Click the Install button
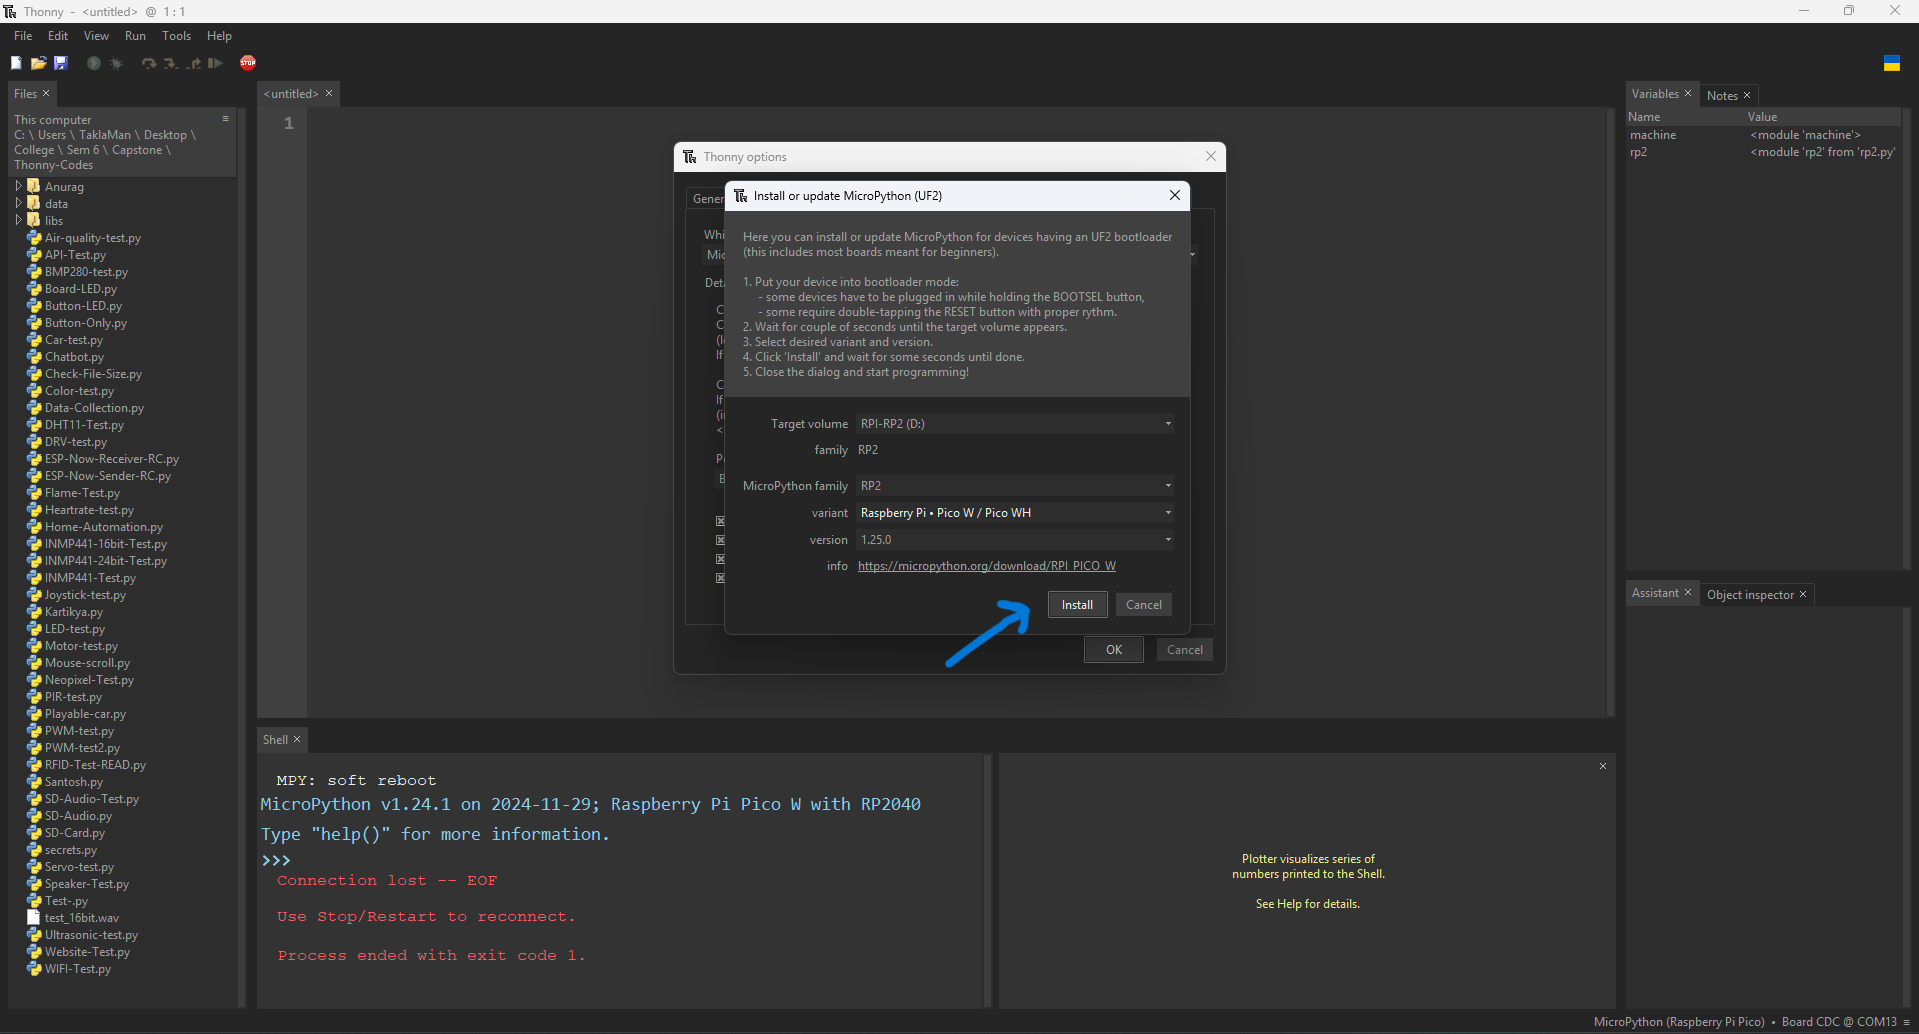Viewport: 1919px width, 1034px height. [x=1077, y=604]
